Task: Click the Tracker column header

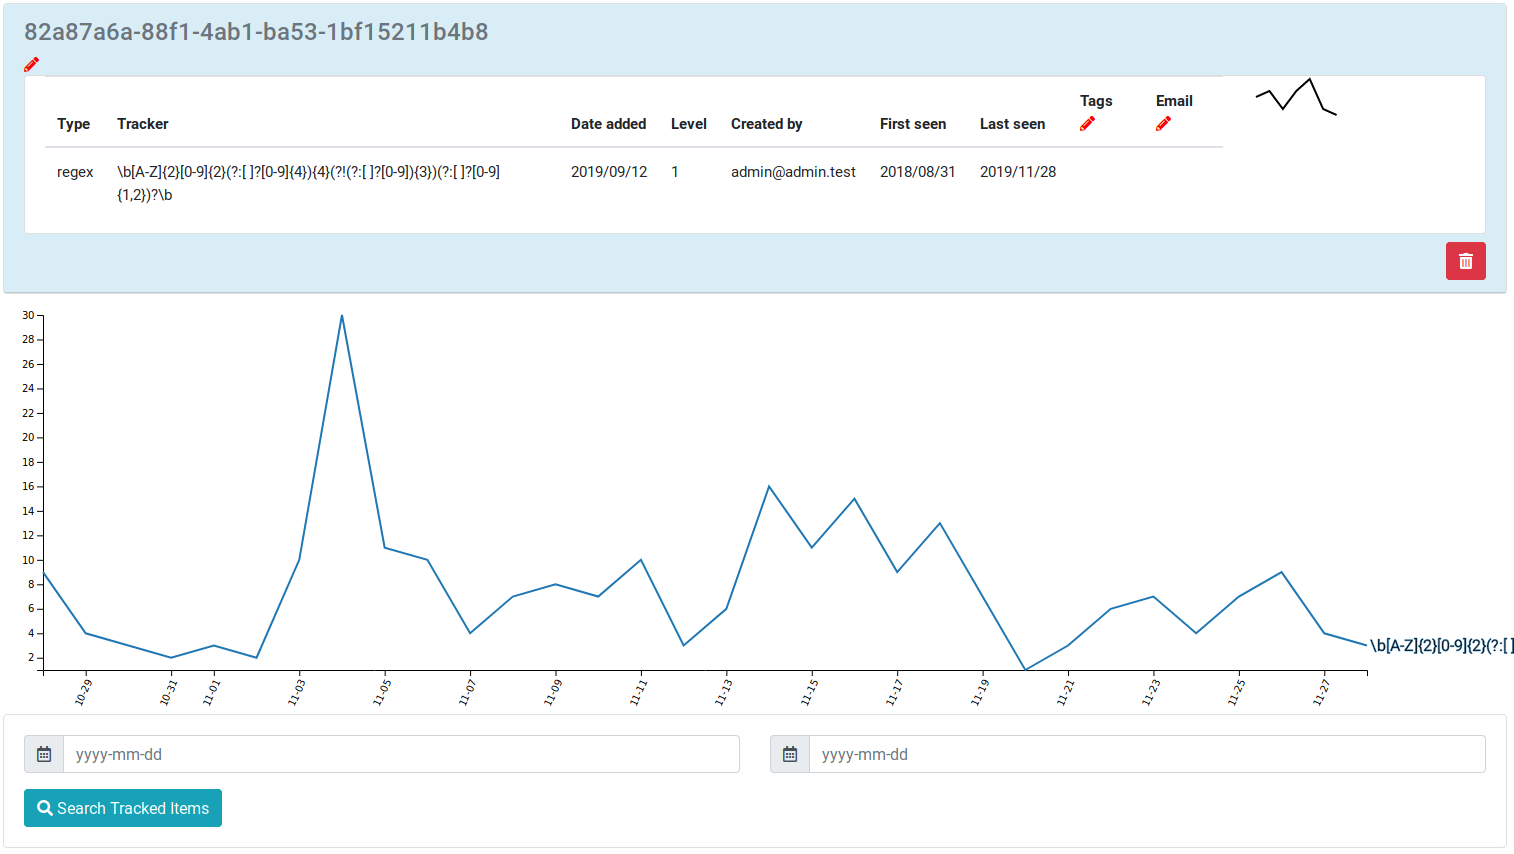Action: click(142, 124)
